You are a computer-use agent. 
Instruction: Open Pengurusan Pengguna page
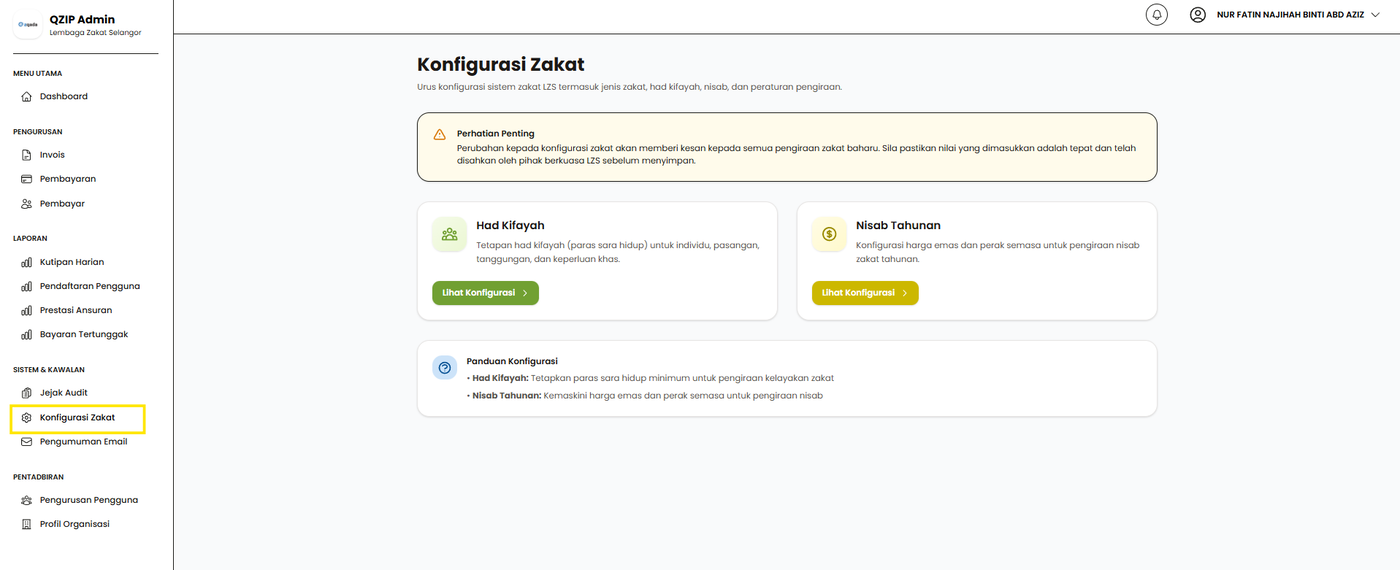pyautogui.click(x=88, y=500)
